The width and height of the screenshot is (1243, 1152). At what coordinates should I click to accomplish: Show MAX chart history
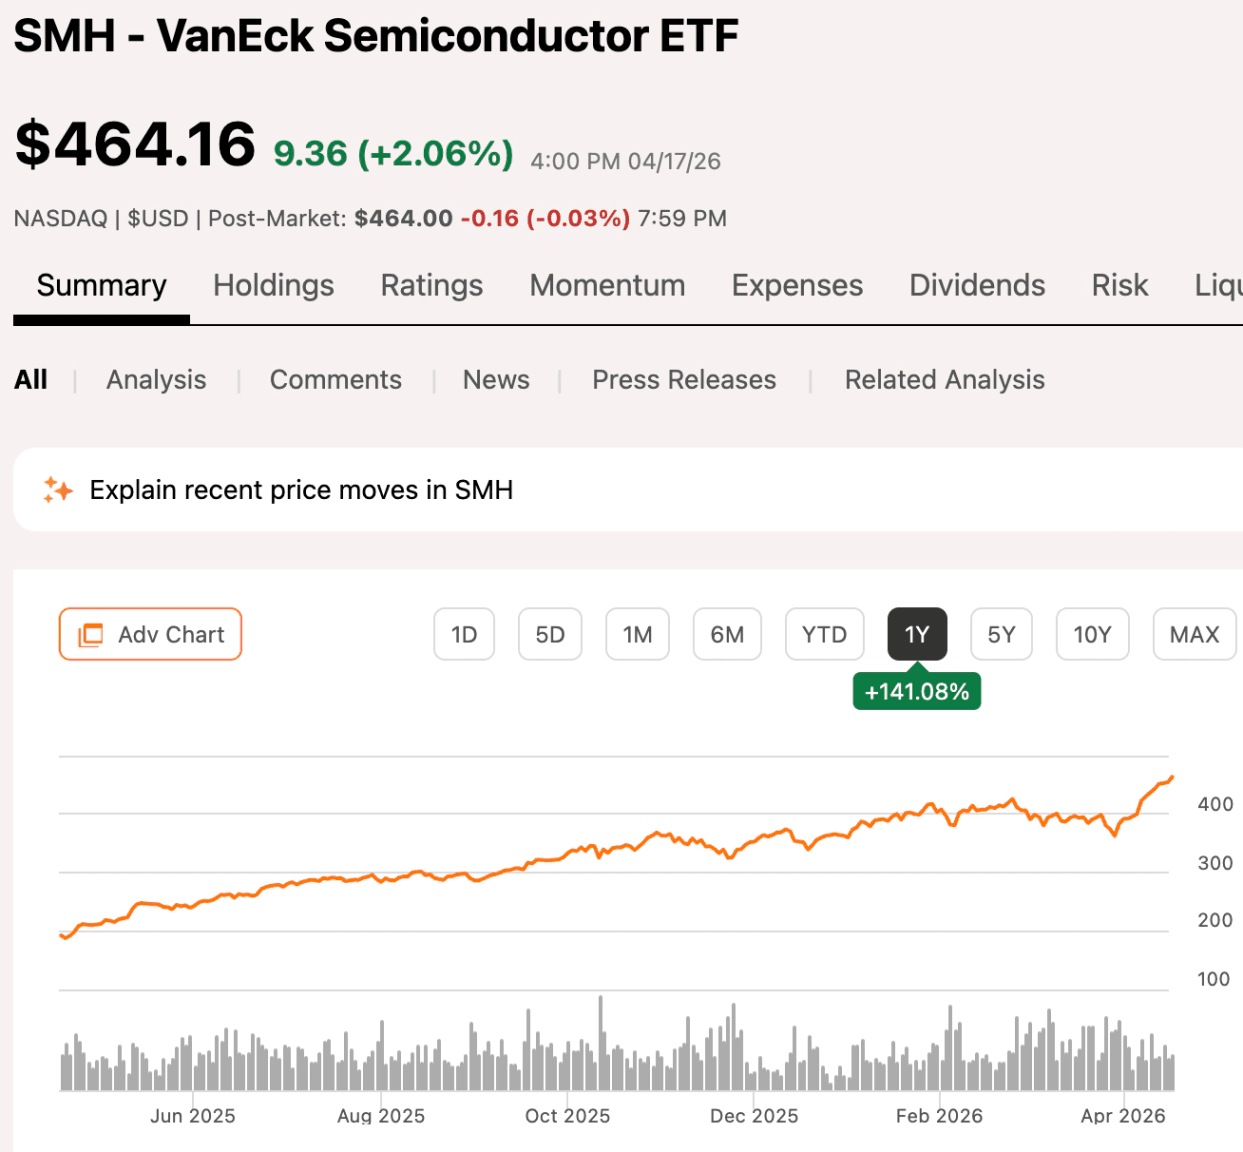(x=1194, y=635)
